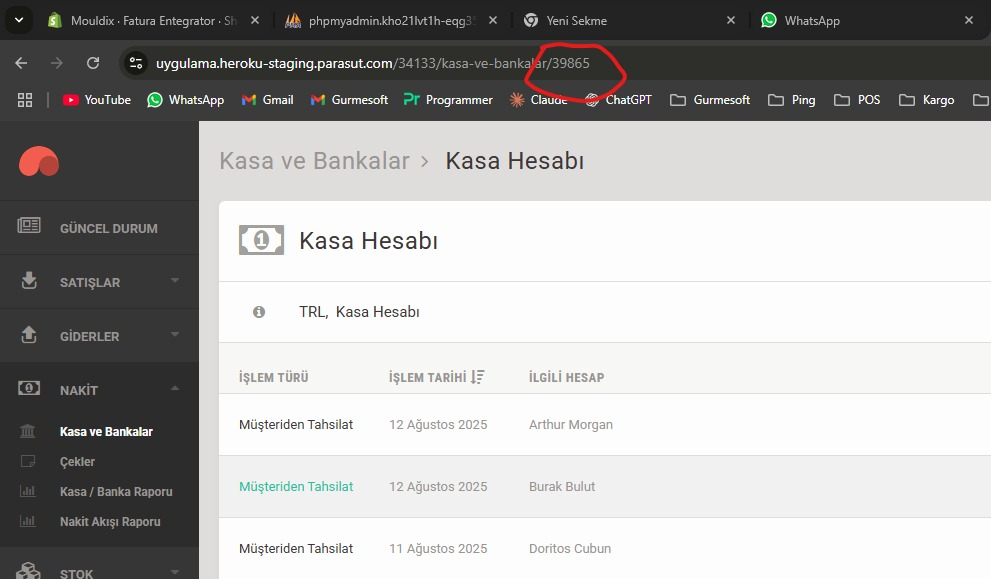This screenshot has width=991, height=579.
Task: Switch to the WhatsApp browser tab
Action: (x=810, y=20)
